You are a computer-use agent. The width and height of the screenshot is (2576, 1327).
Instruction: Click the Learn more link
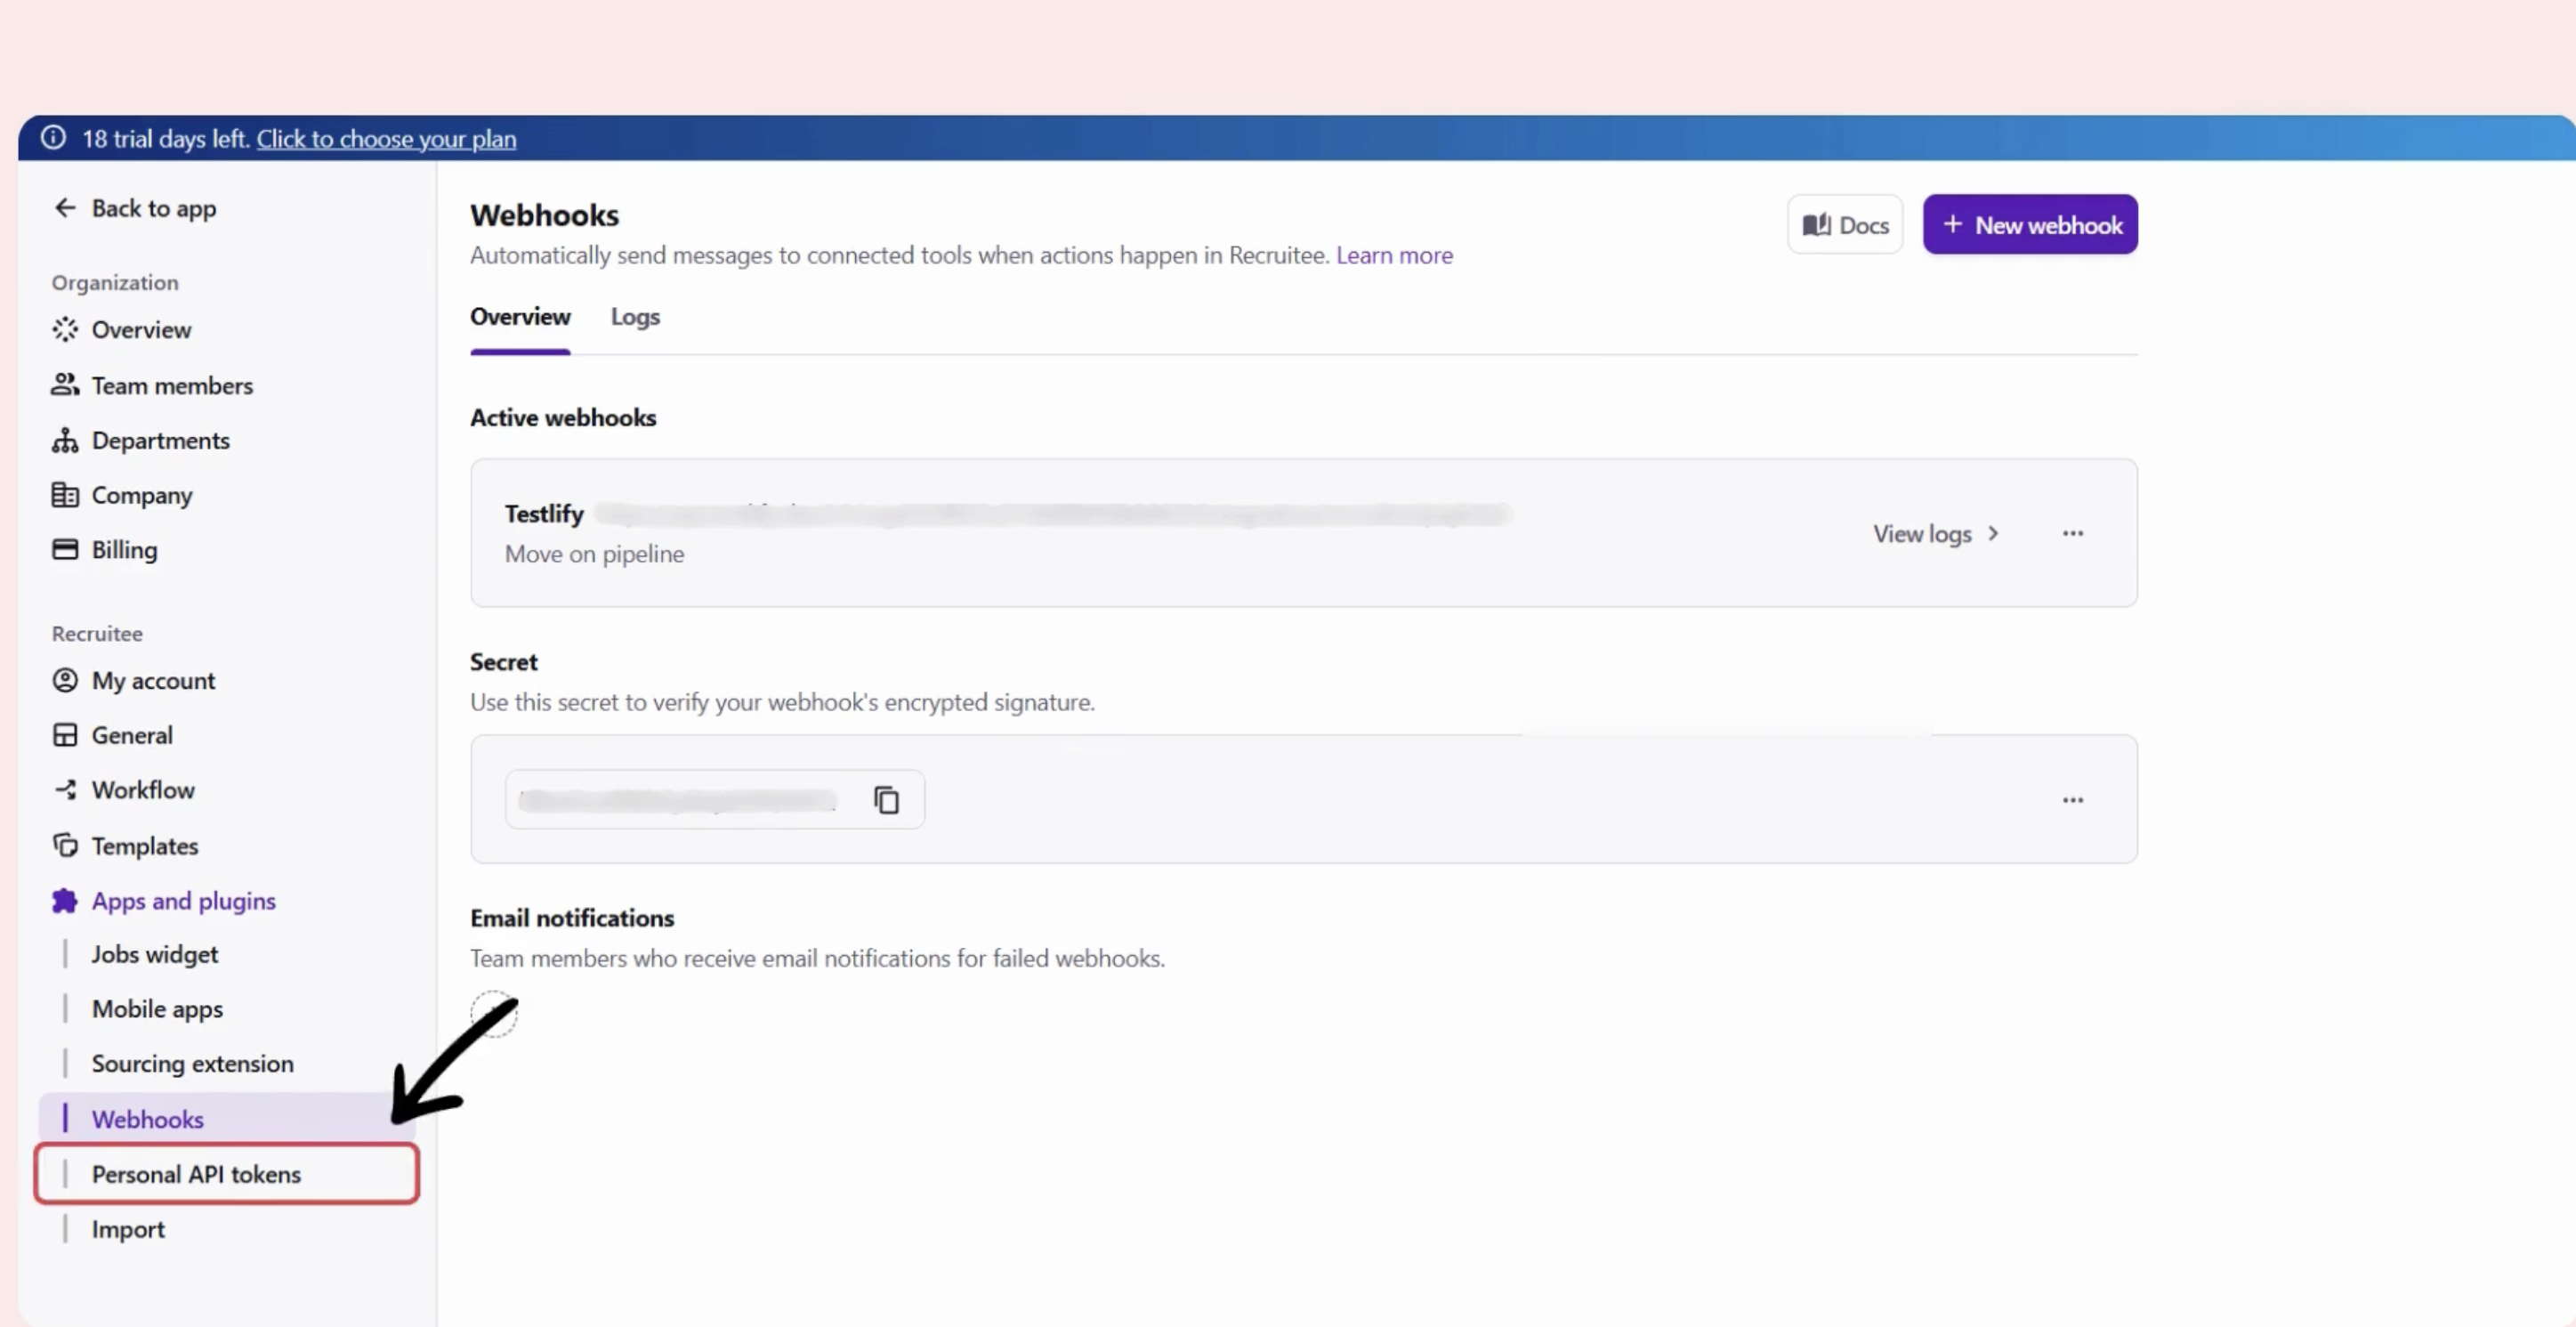click(1393, 255)
